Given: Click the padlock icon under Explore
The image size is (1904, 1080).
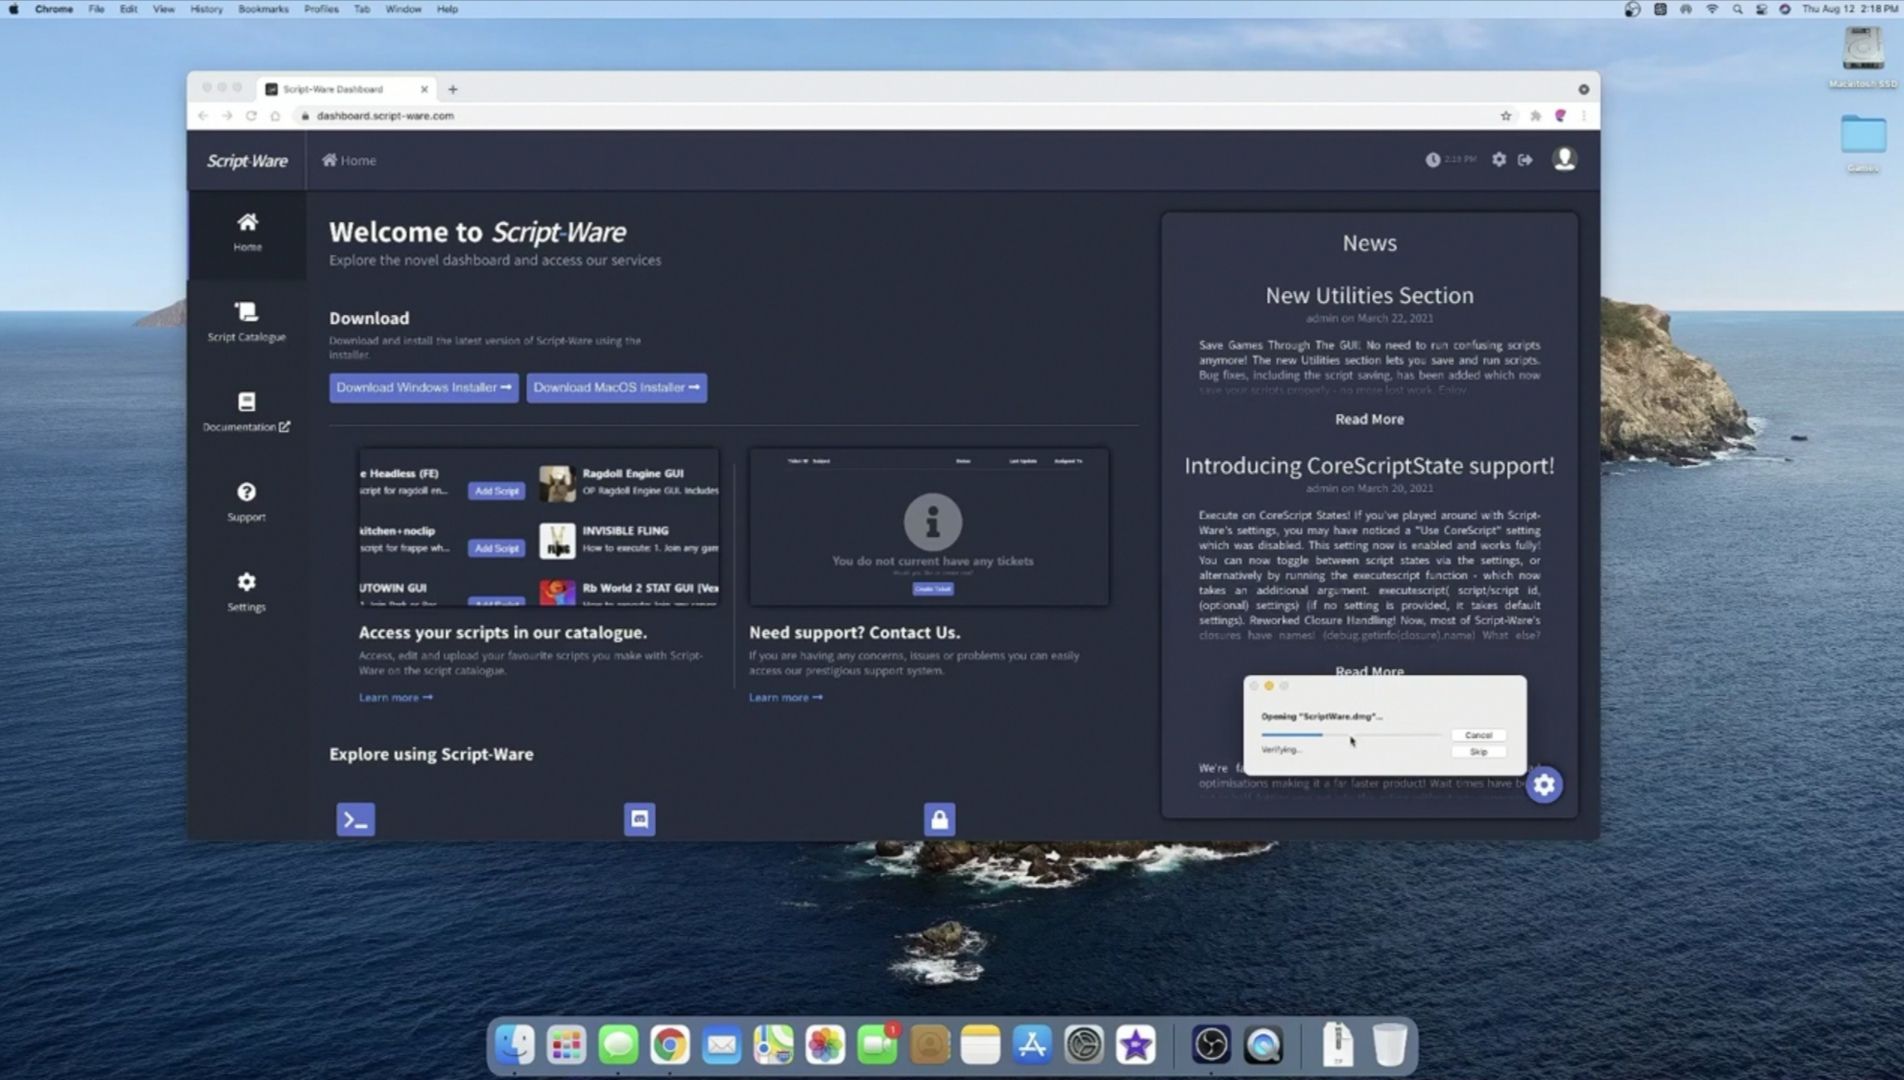Looking at the screenshot, I should pos(939,819).
